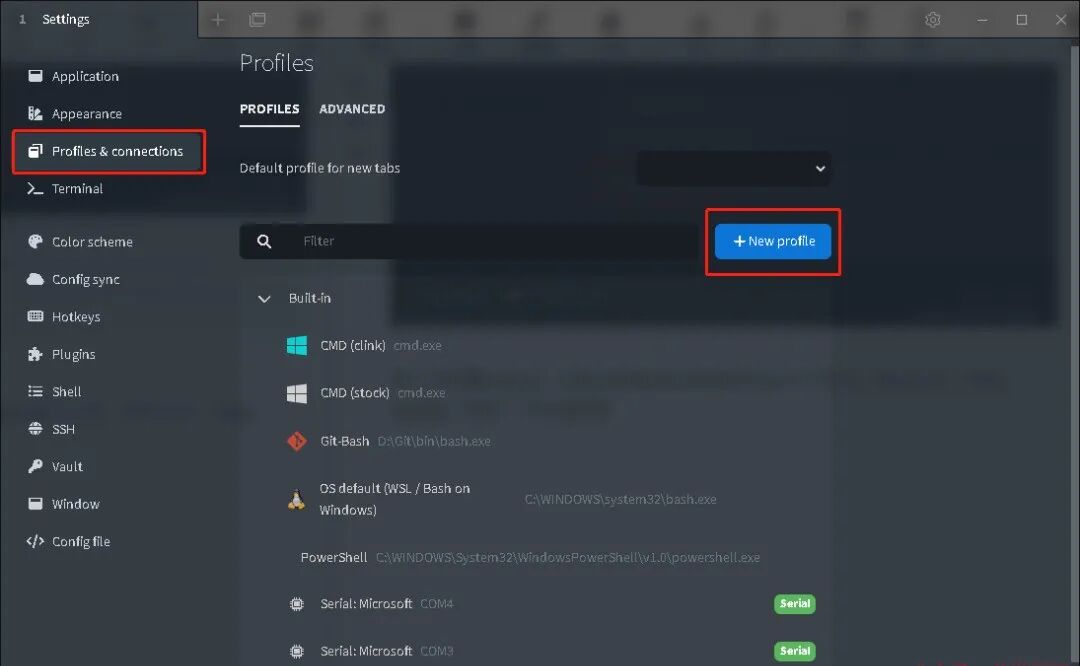1080x666 pixels.
Task: Click the Config file code icon
Action: 35,541
